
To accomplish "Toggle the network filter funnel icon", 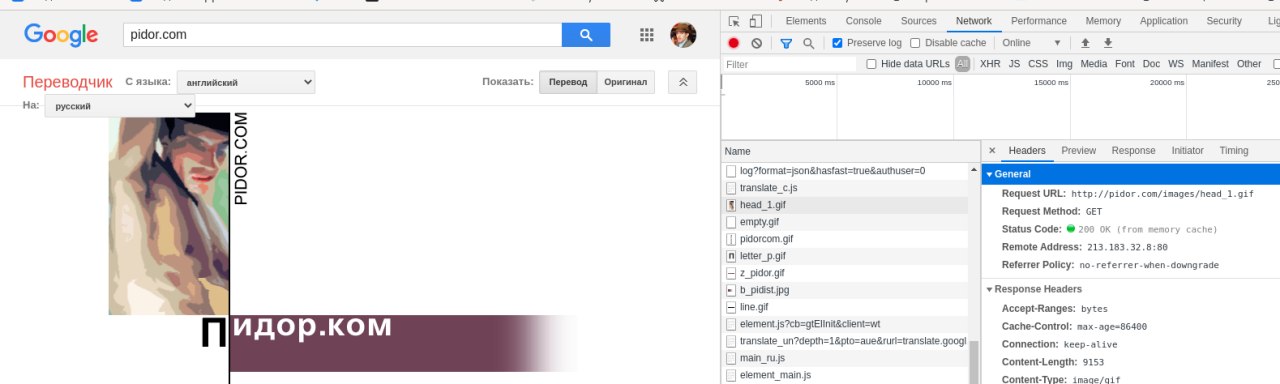I will pos(786,43).
